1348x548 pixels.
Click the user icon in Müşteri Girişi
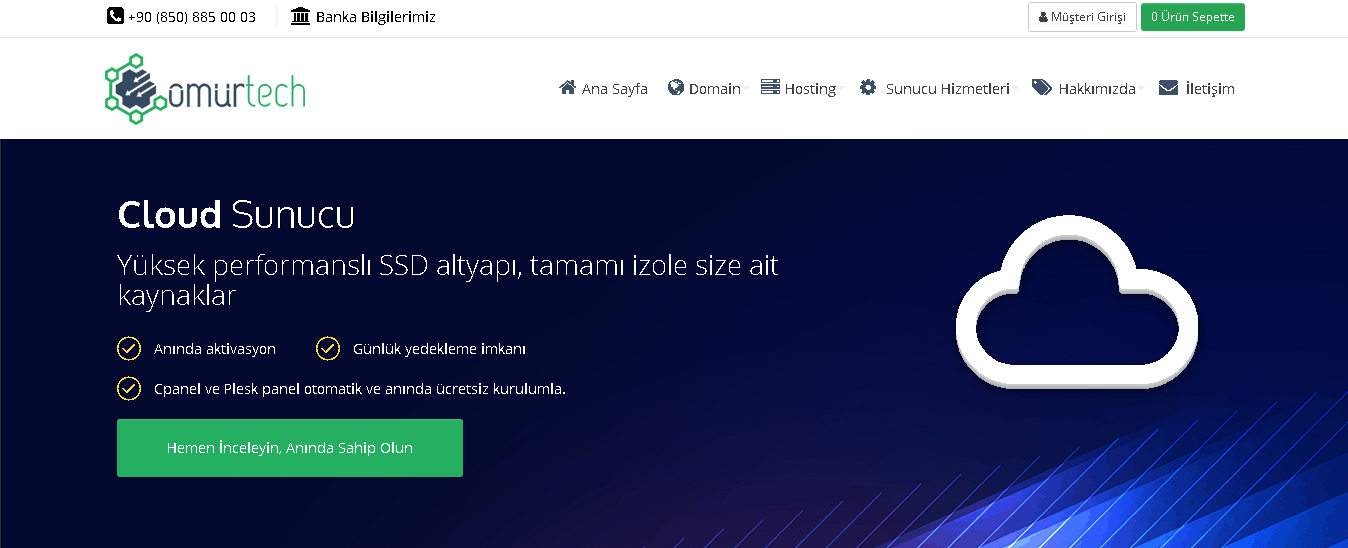1044,17
